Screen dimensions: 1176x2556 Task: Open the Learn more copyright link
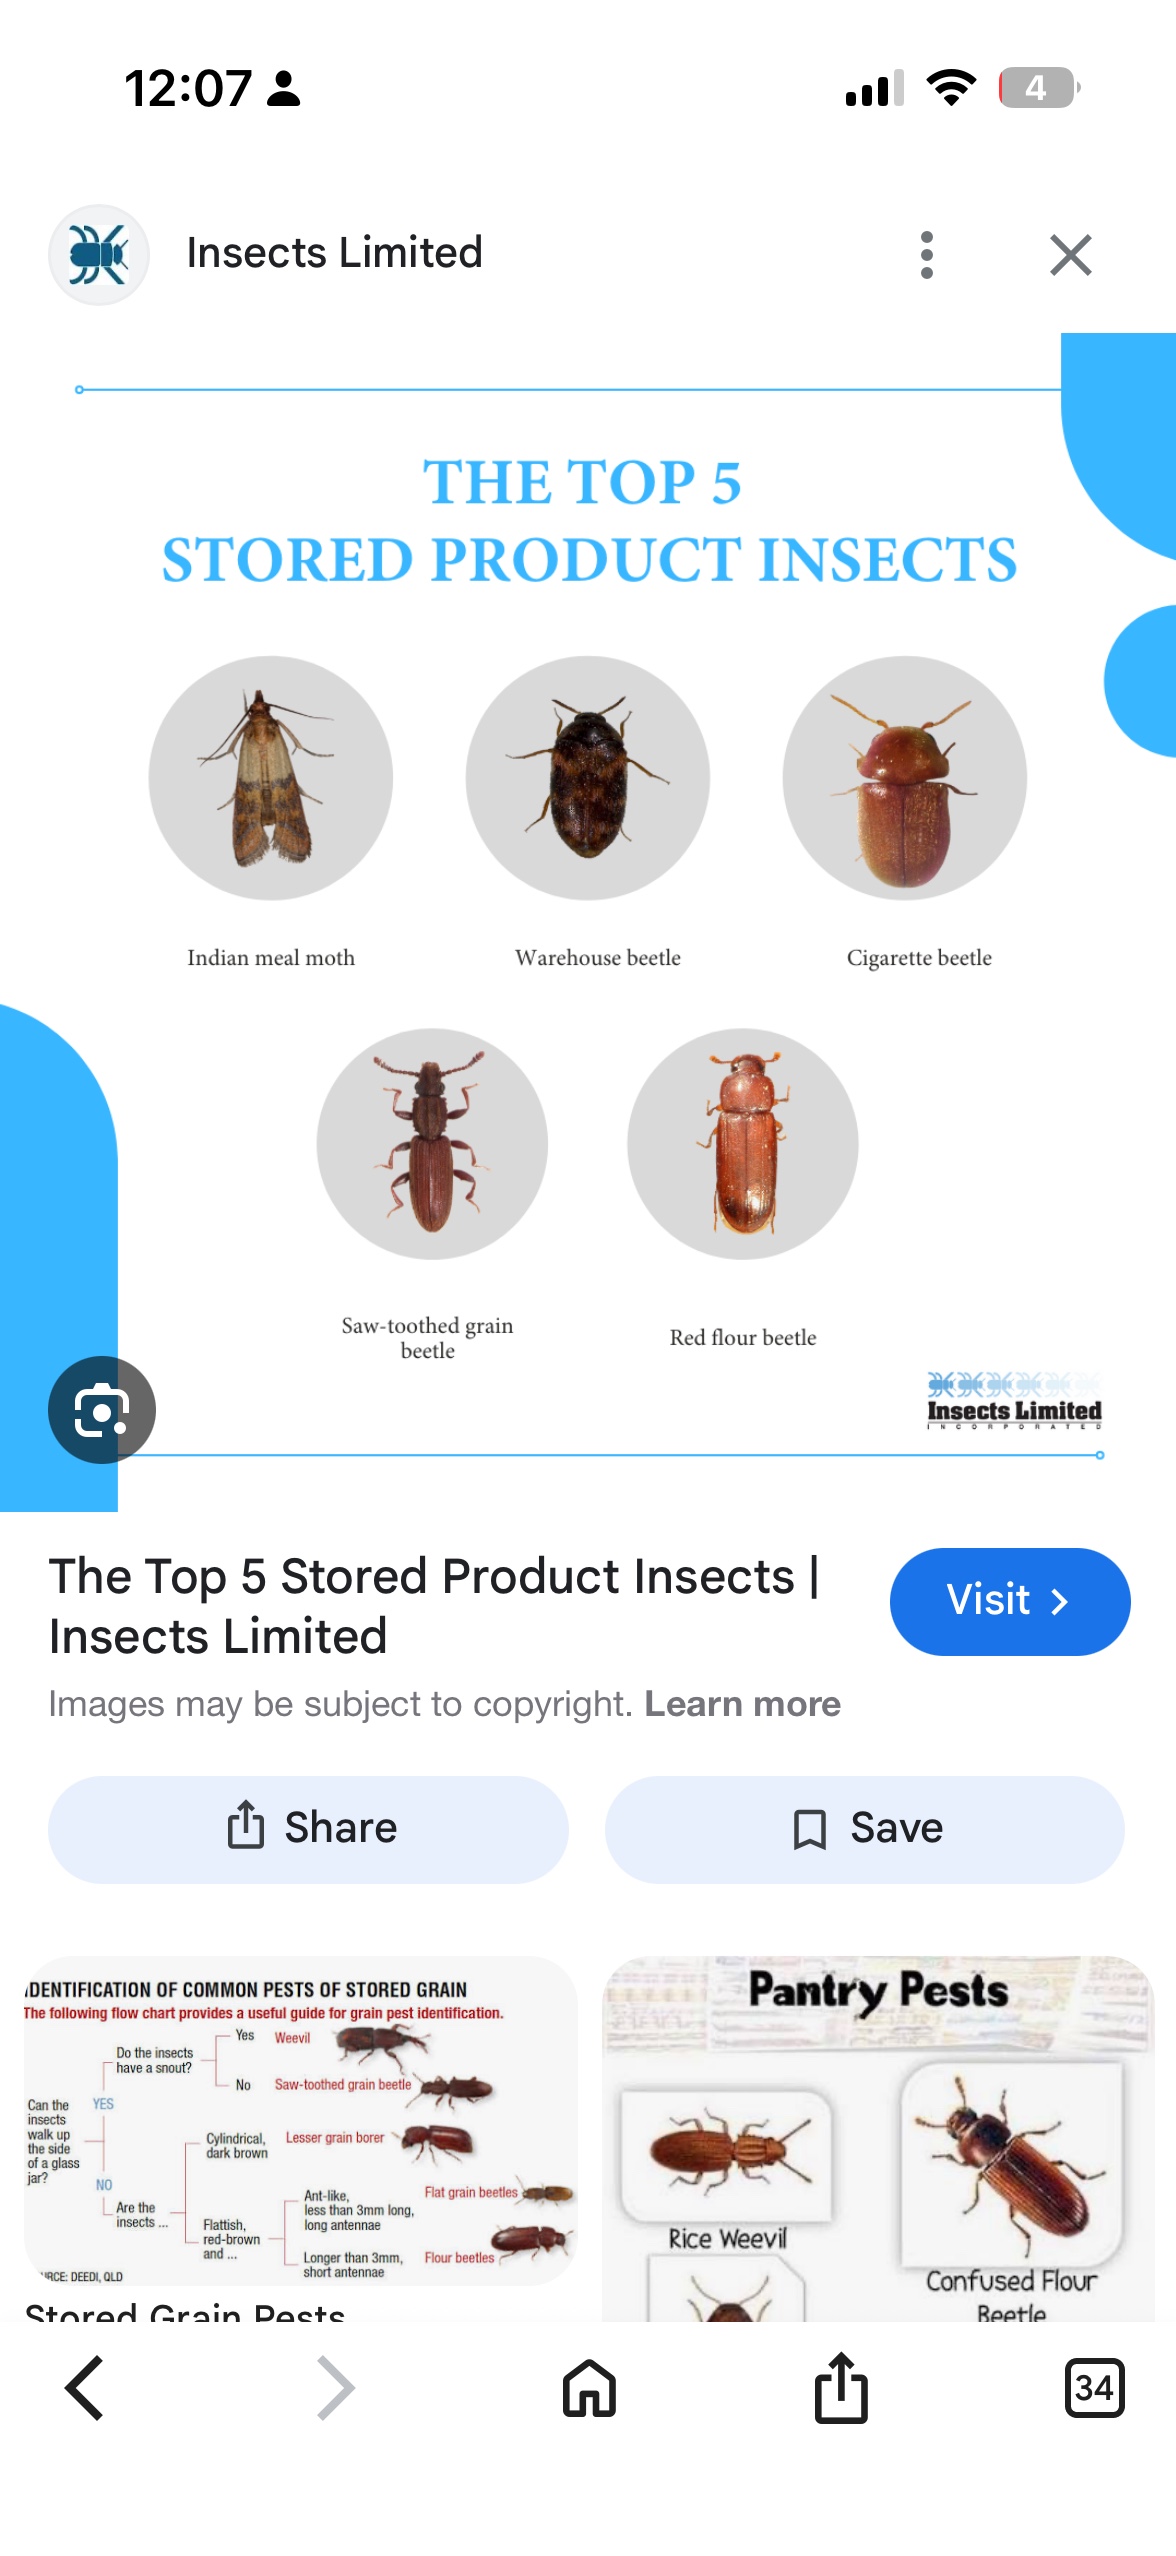pos(742,1703)
